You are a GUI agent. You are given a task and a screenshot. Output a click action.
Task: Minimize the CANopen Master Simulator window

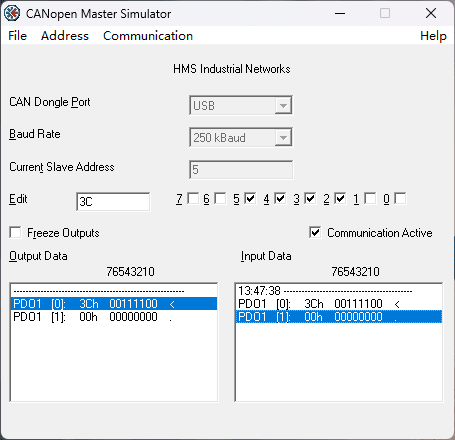[340, 13]
